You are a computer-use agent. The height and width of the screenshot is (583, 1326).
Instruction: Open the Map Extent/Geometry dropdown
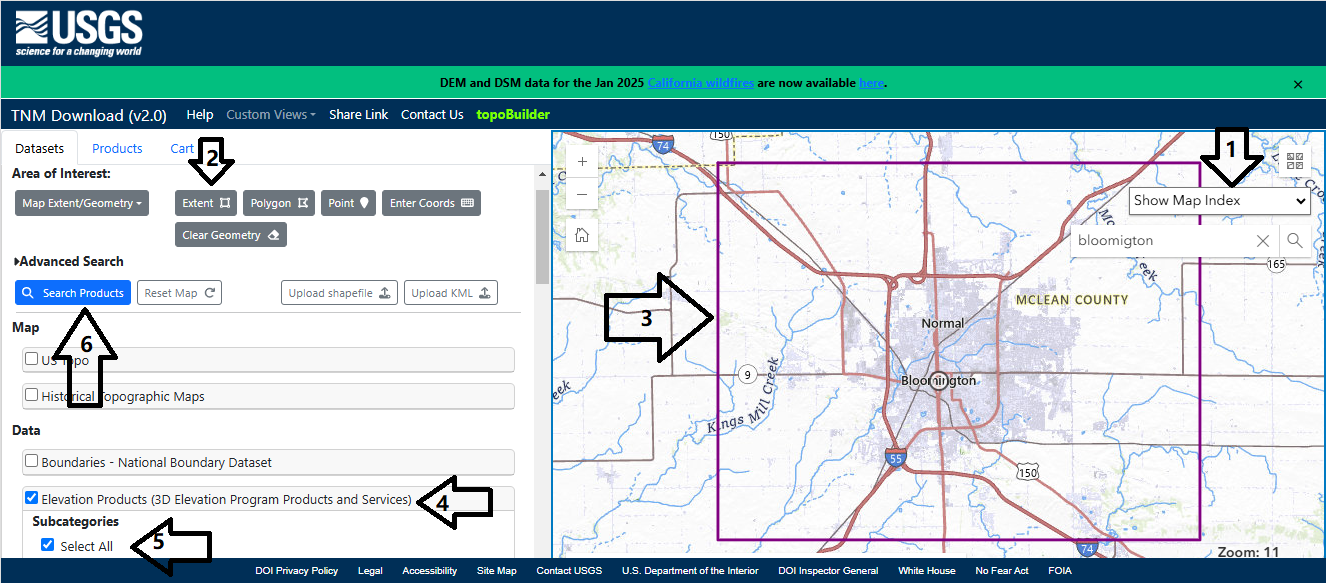(x=82, y=203)
